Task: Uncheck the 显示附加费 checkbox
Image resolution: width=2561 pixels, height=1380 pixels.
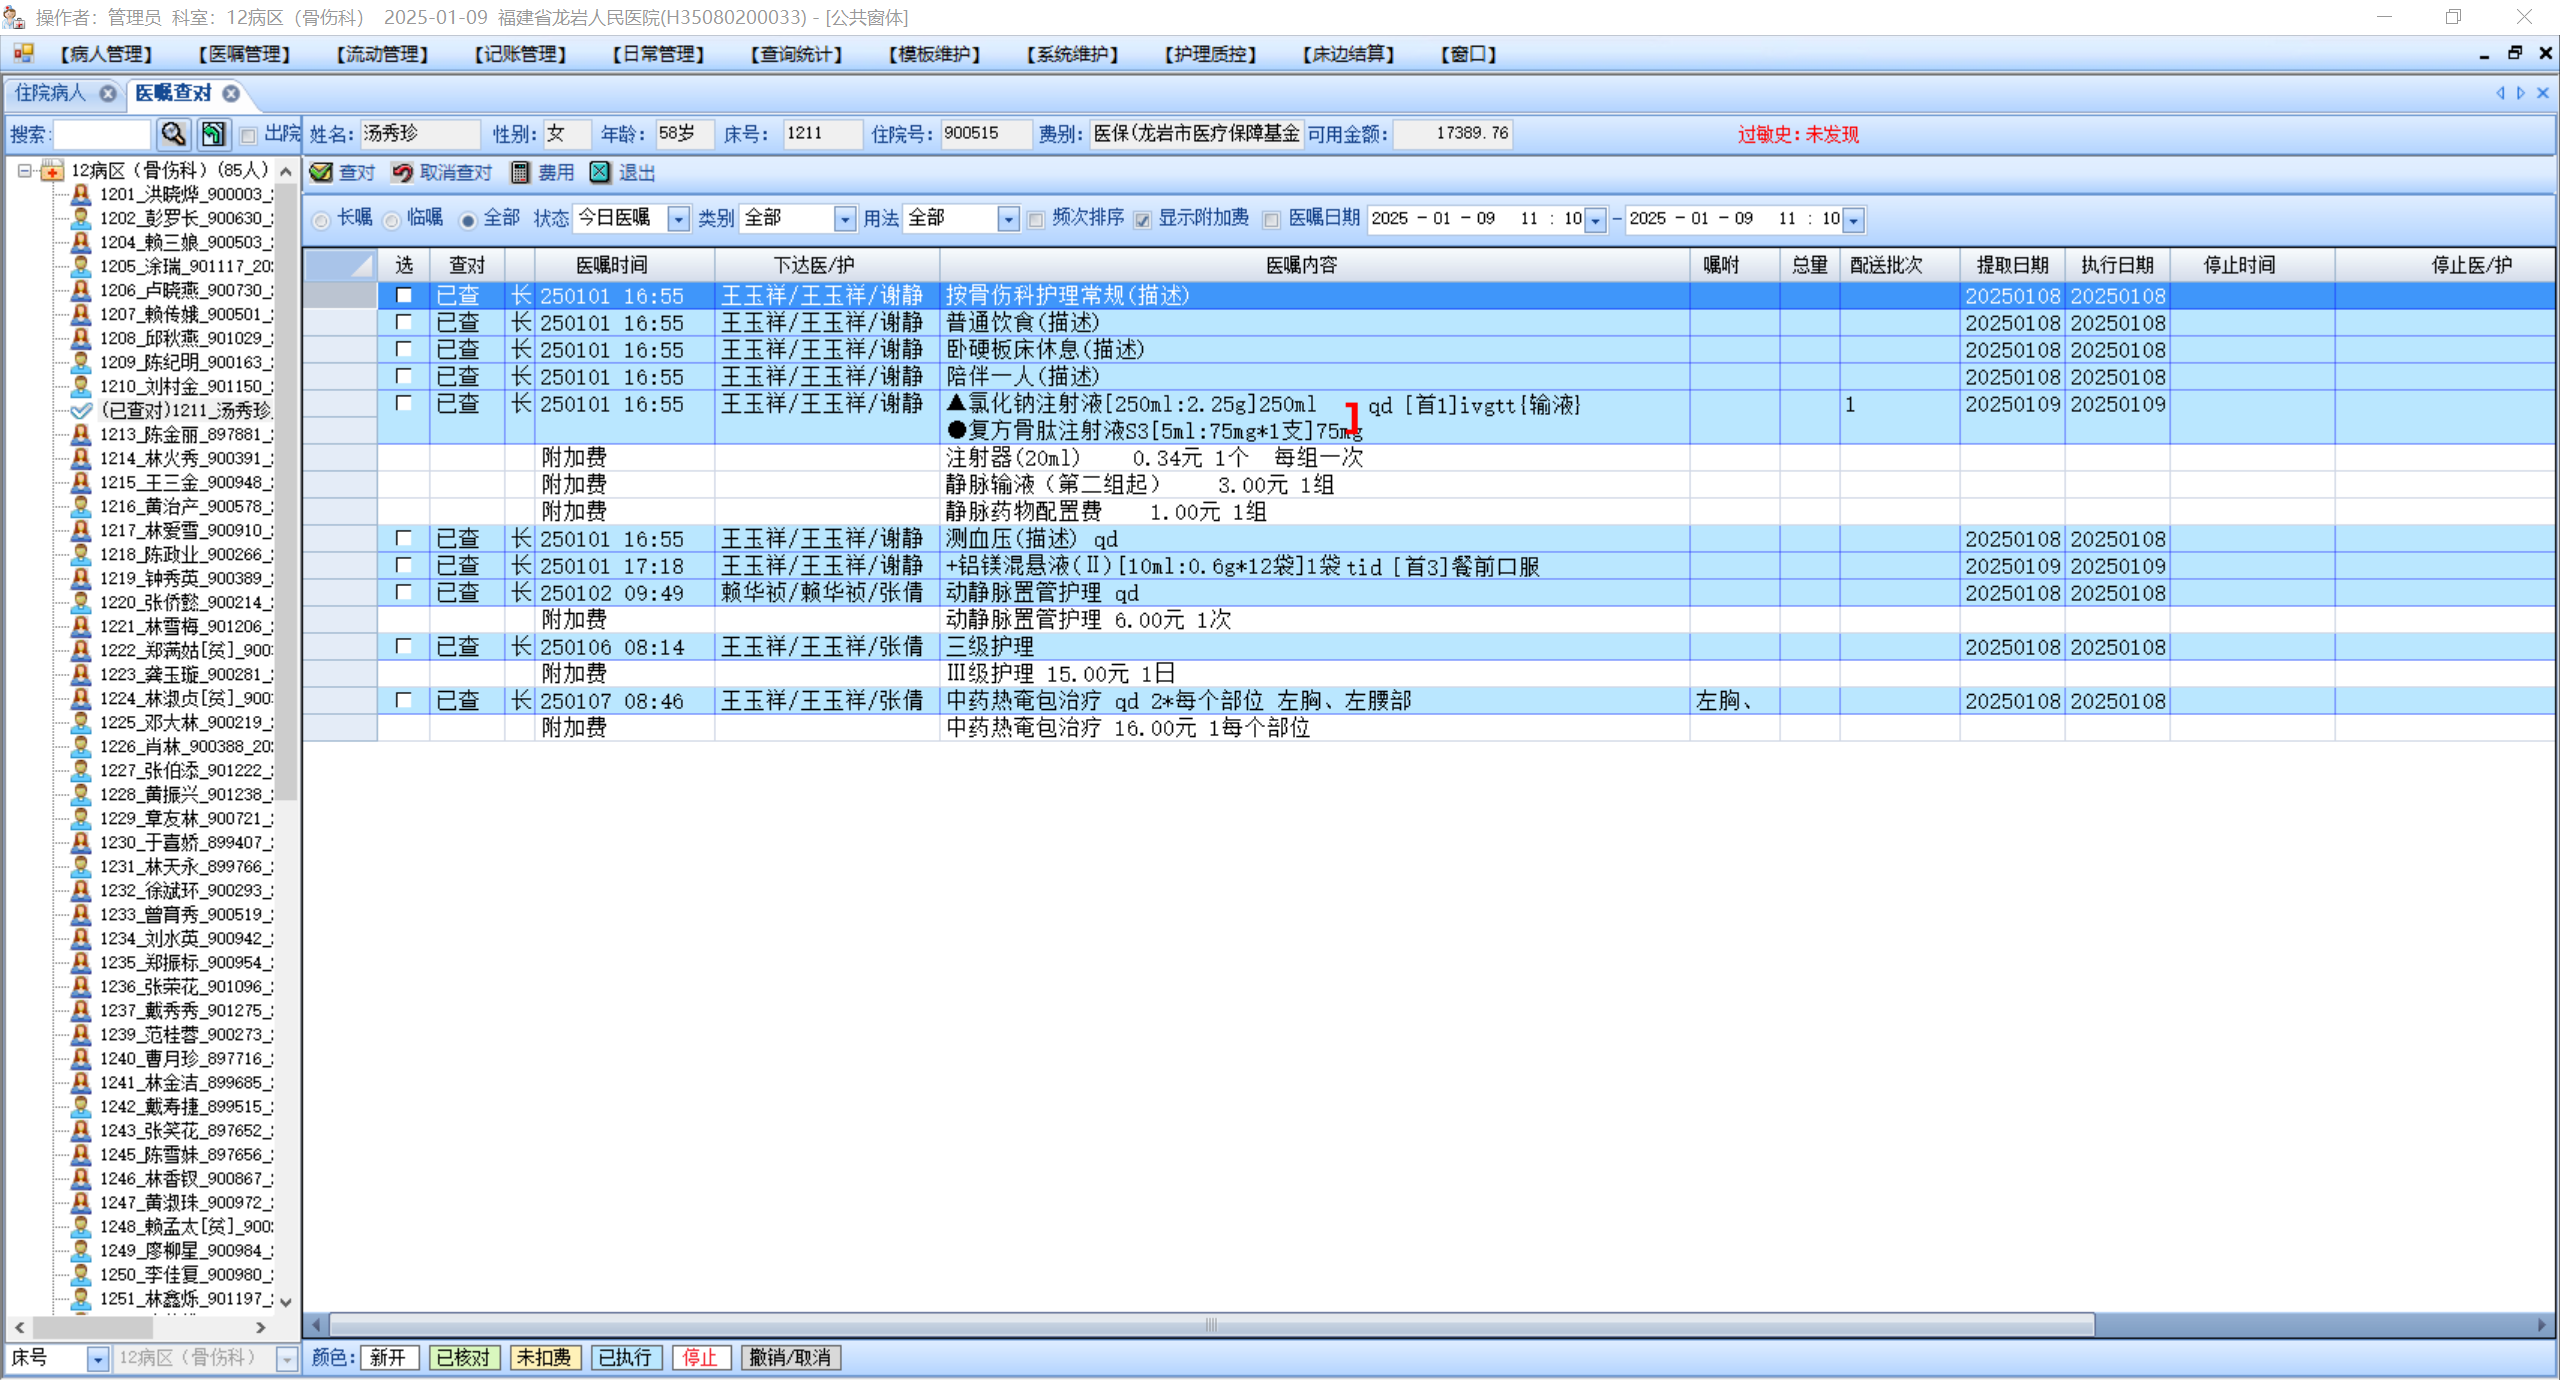Action: (1142, 220)
